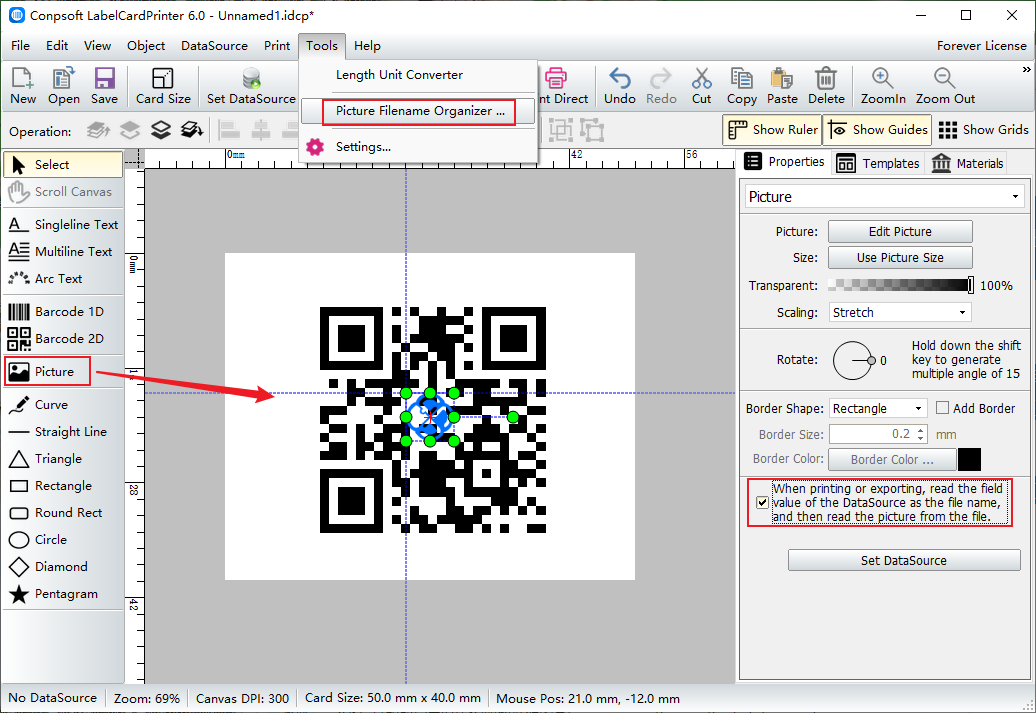The width and height of the screenshot is (1036, 713).
Task: Toggle the Show Grids button
Action: click(x=983, y=130)
